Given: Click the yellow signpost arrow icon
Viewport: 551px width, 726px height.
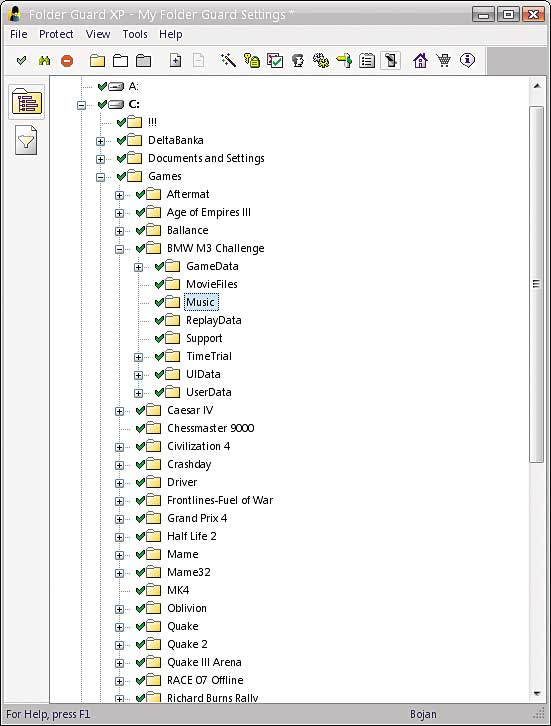Looking at the screenshot, I should (344, 61).
